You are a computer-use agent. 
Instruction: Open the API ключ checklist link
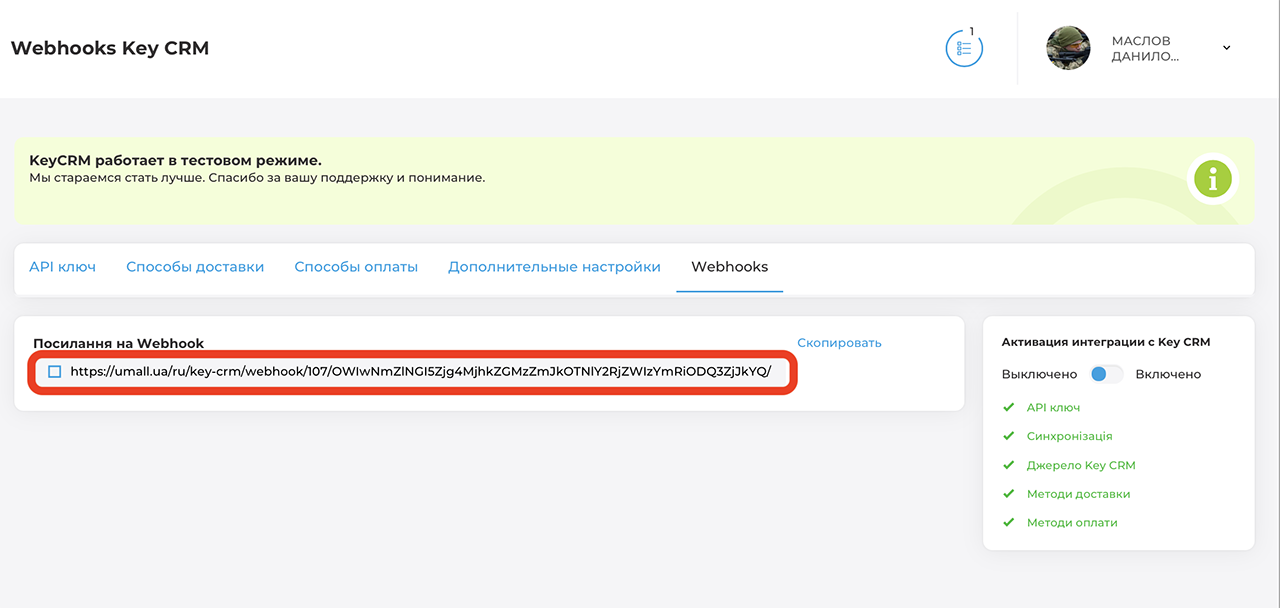(x=1053, y=408)
